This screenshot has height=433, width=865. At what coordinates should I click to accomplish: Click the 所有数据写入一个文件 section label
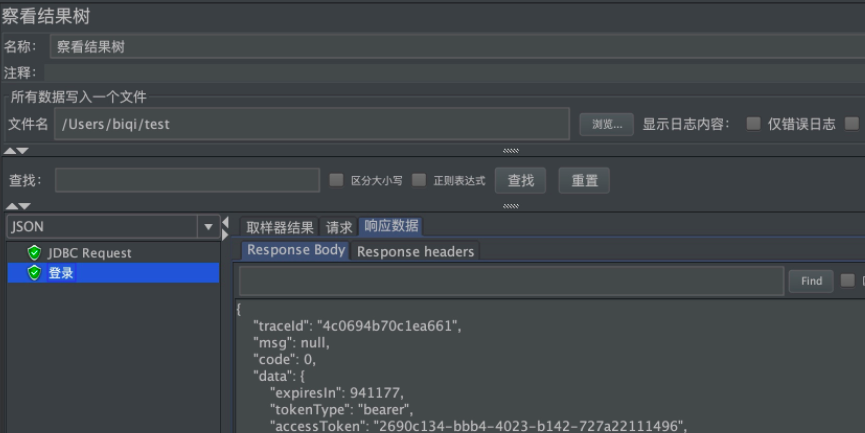[x=78, y=97]
